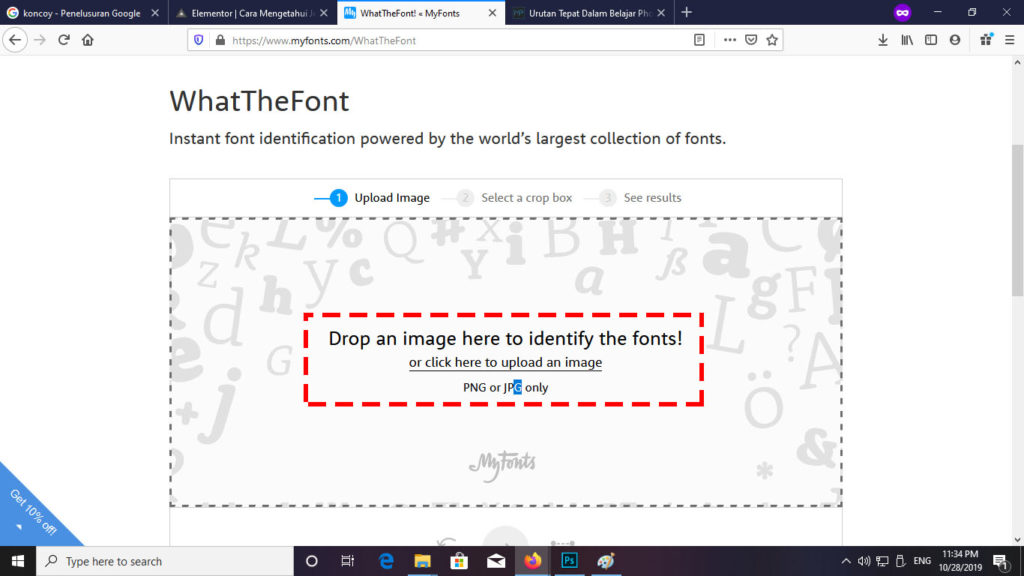Switch to koncoy Google search tab
This screenshot has width=1024, height=576.
(x=82, y=13)
